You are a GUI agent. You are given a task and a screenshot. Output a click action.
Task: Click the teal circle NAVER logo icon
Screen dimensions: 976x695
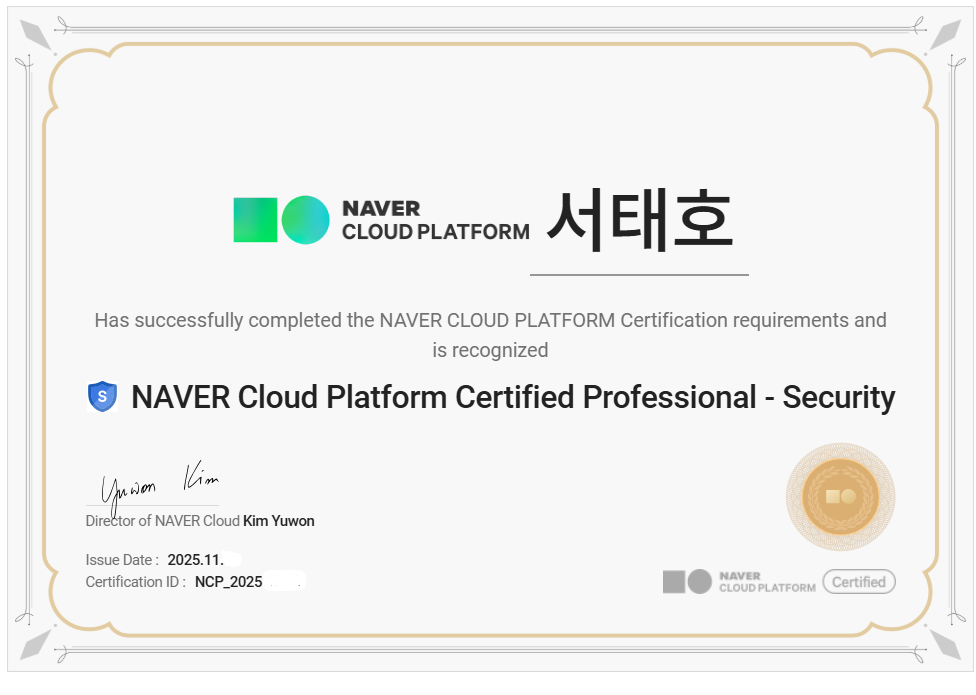[x=305, y=220]
